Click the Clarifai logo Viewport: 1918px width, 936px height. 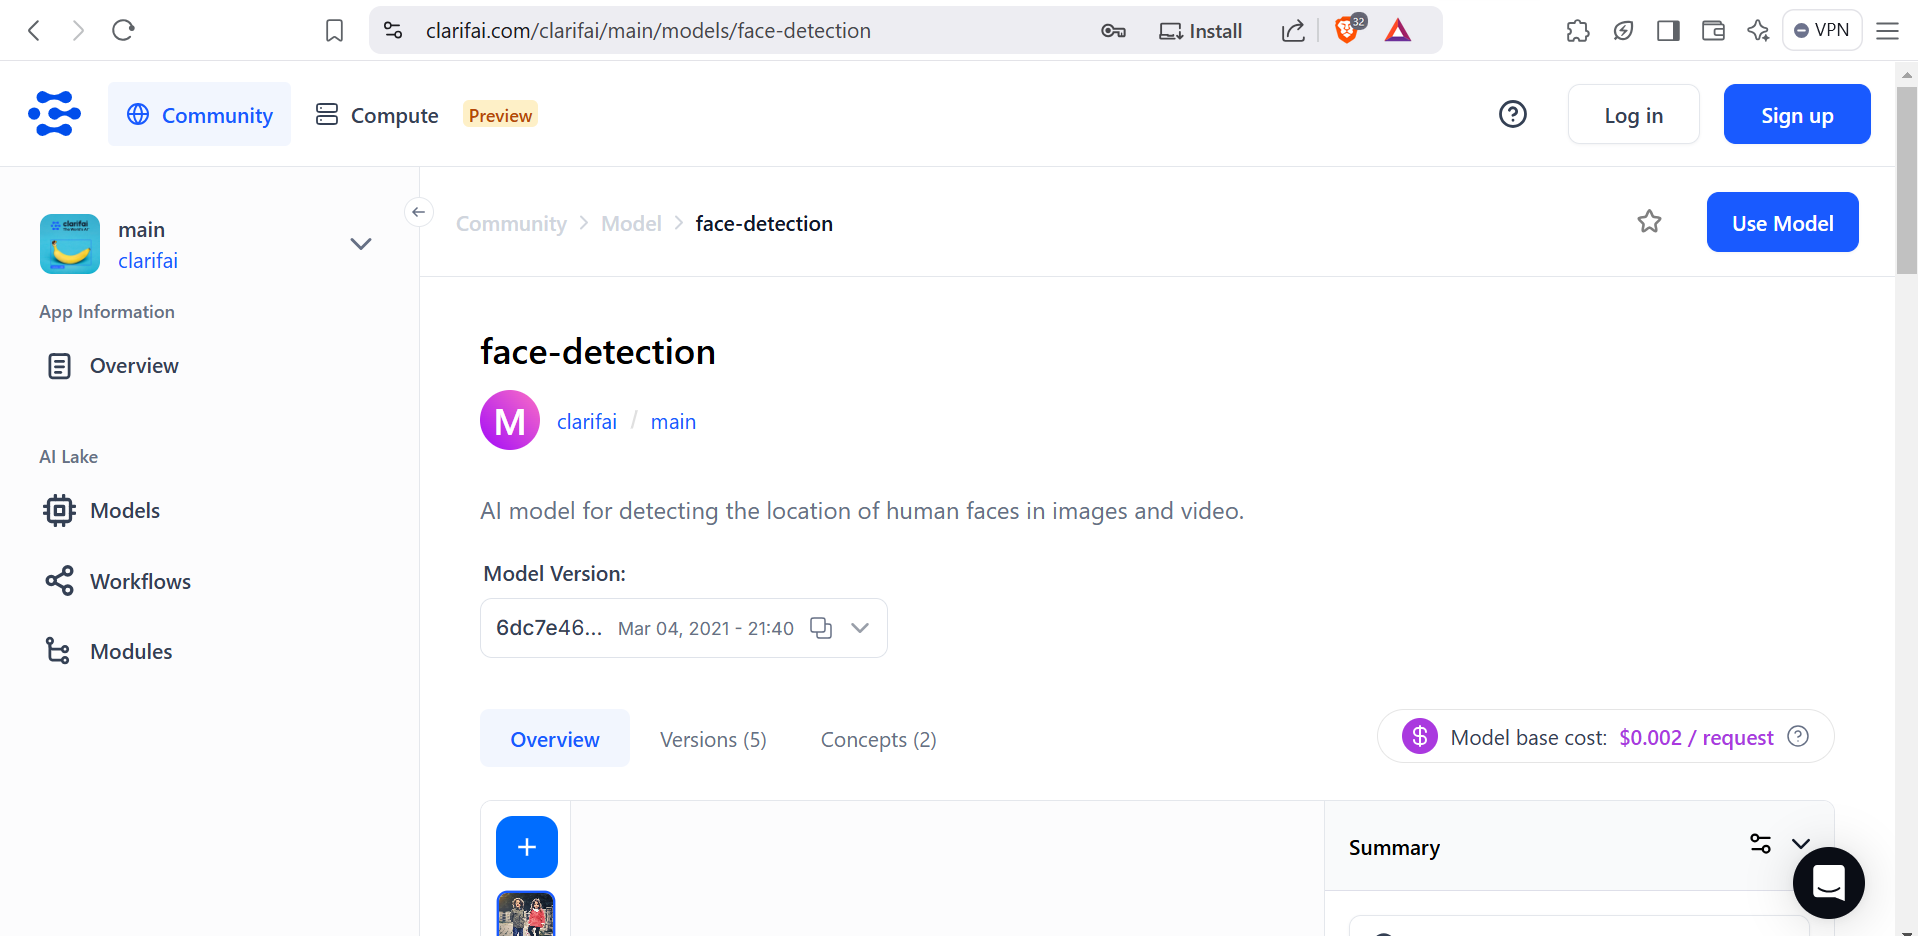(54, 113)
